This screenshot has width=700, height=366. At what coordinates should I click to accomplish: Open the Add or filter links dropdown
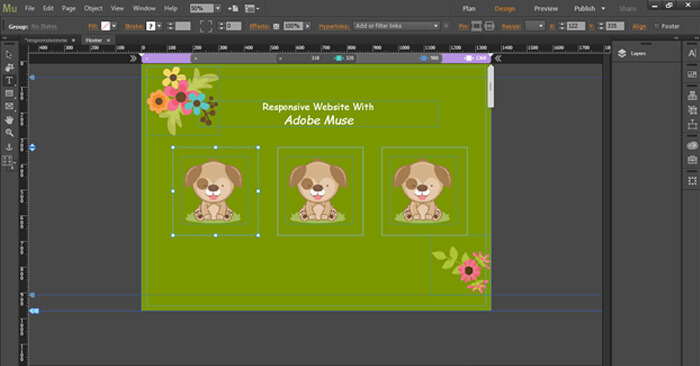tap(396, 26)
